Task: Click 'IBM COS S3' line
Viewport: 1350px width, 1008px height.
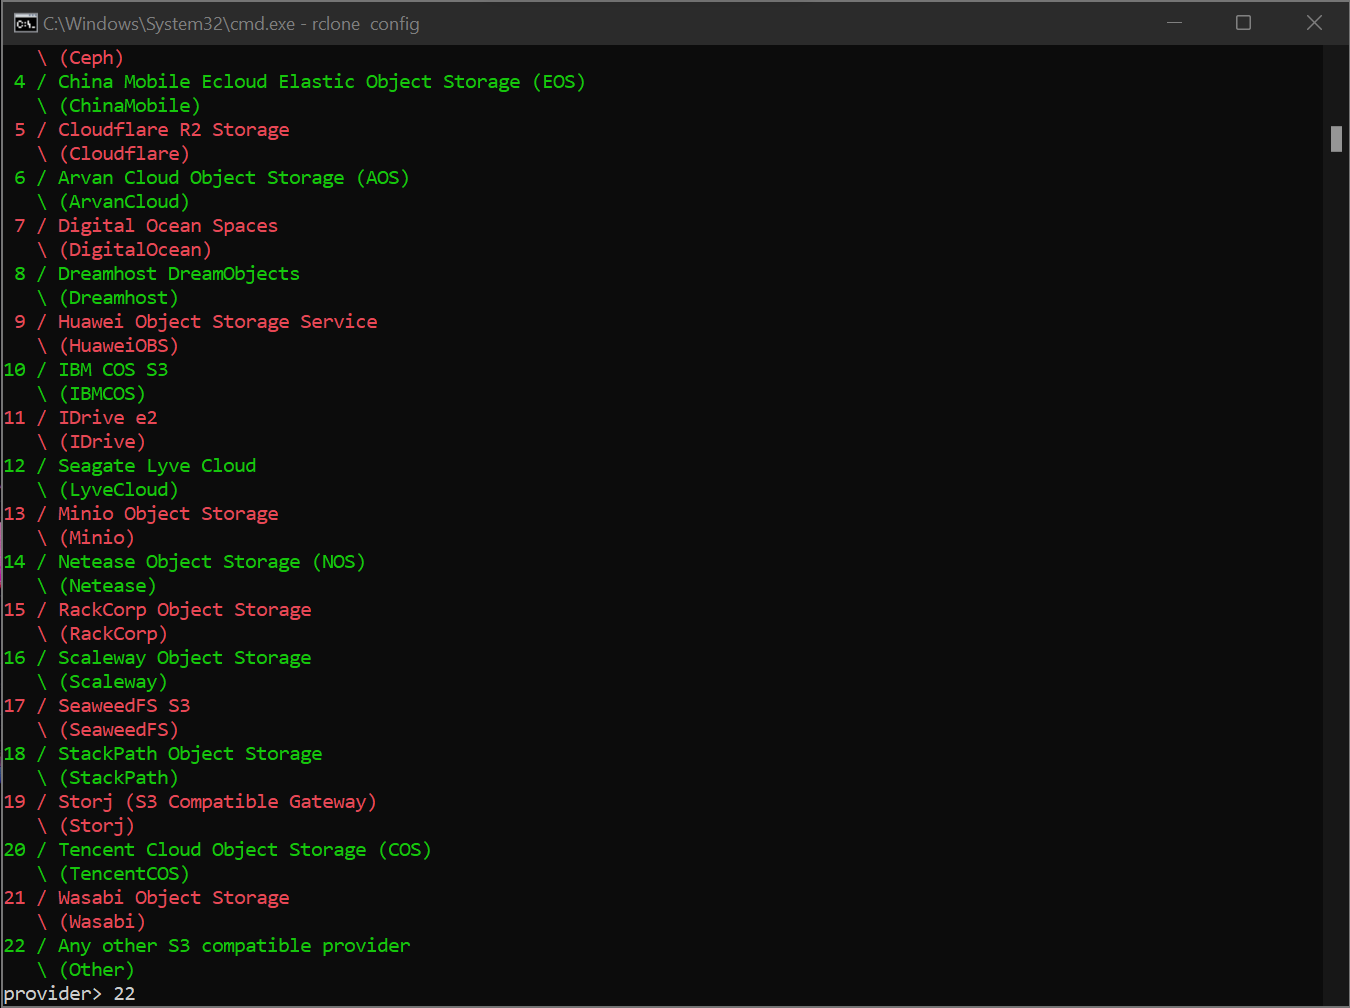Action: (113, 370)
